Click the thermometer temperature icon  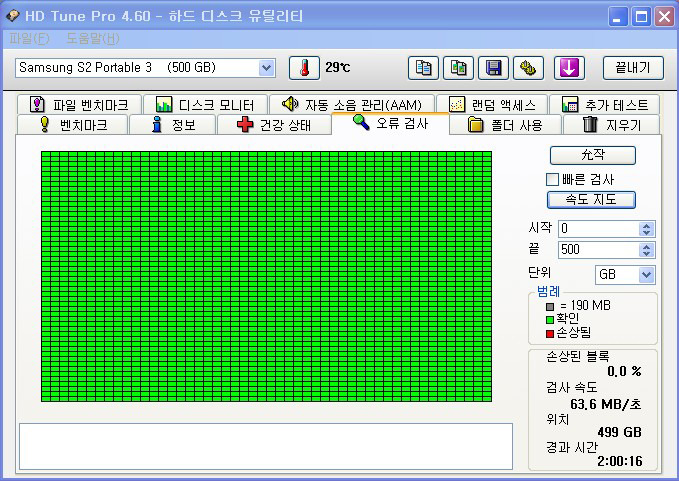point(304,68)
